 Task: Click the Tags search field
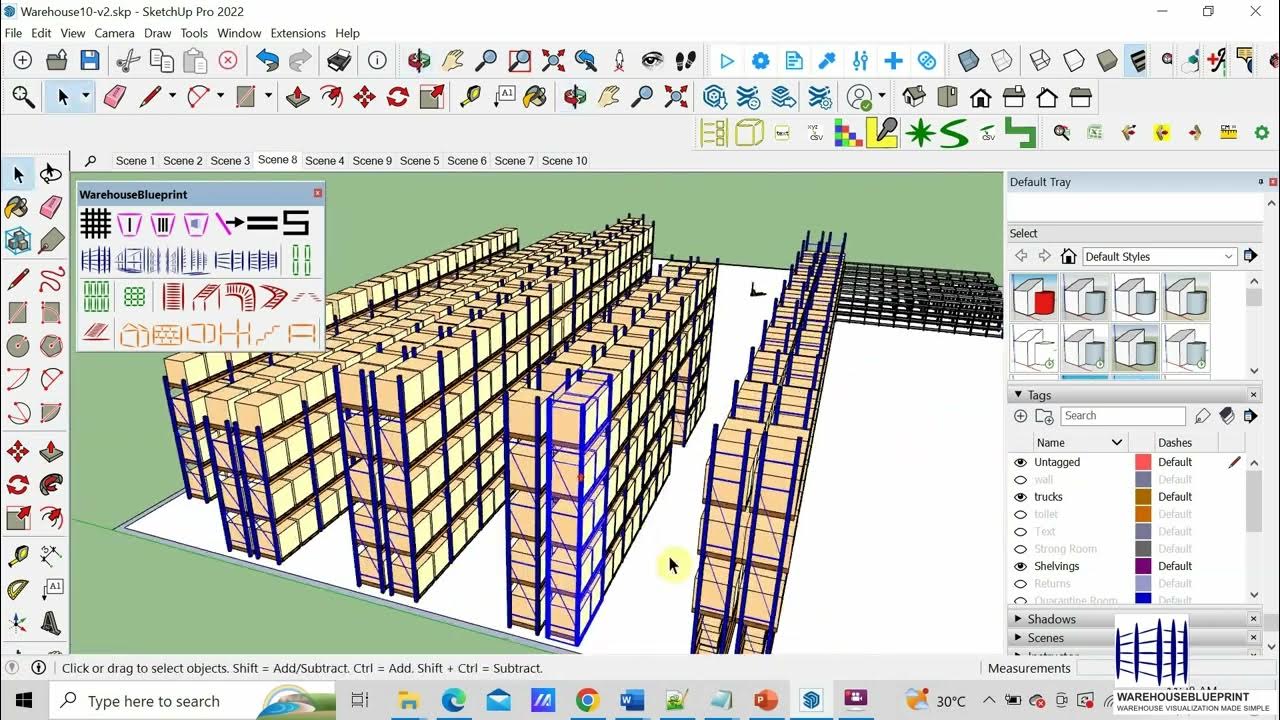[x=1123, y=416]
